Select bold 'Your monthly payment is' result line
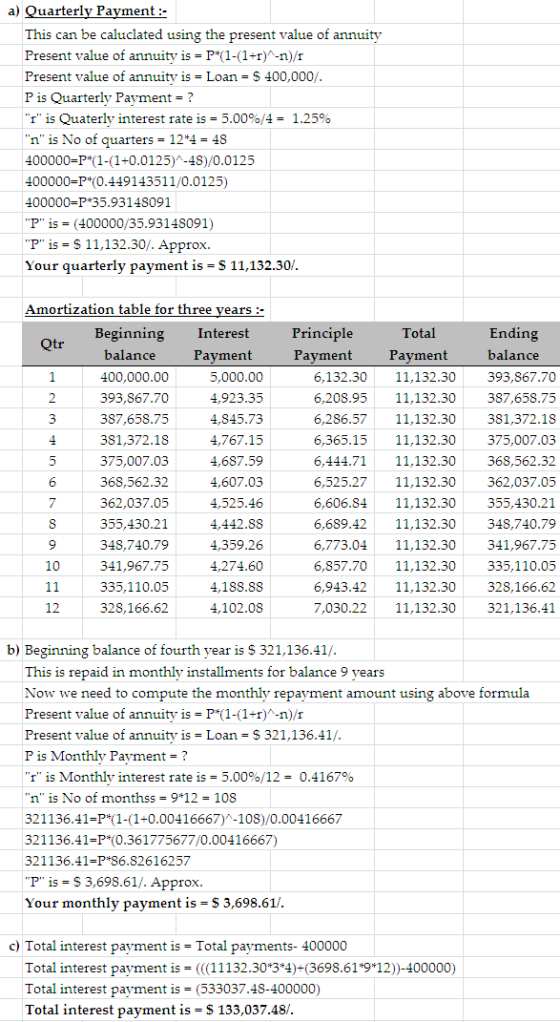The height and width of the screenshot is (1022, 560). (155, 903)
